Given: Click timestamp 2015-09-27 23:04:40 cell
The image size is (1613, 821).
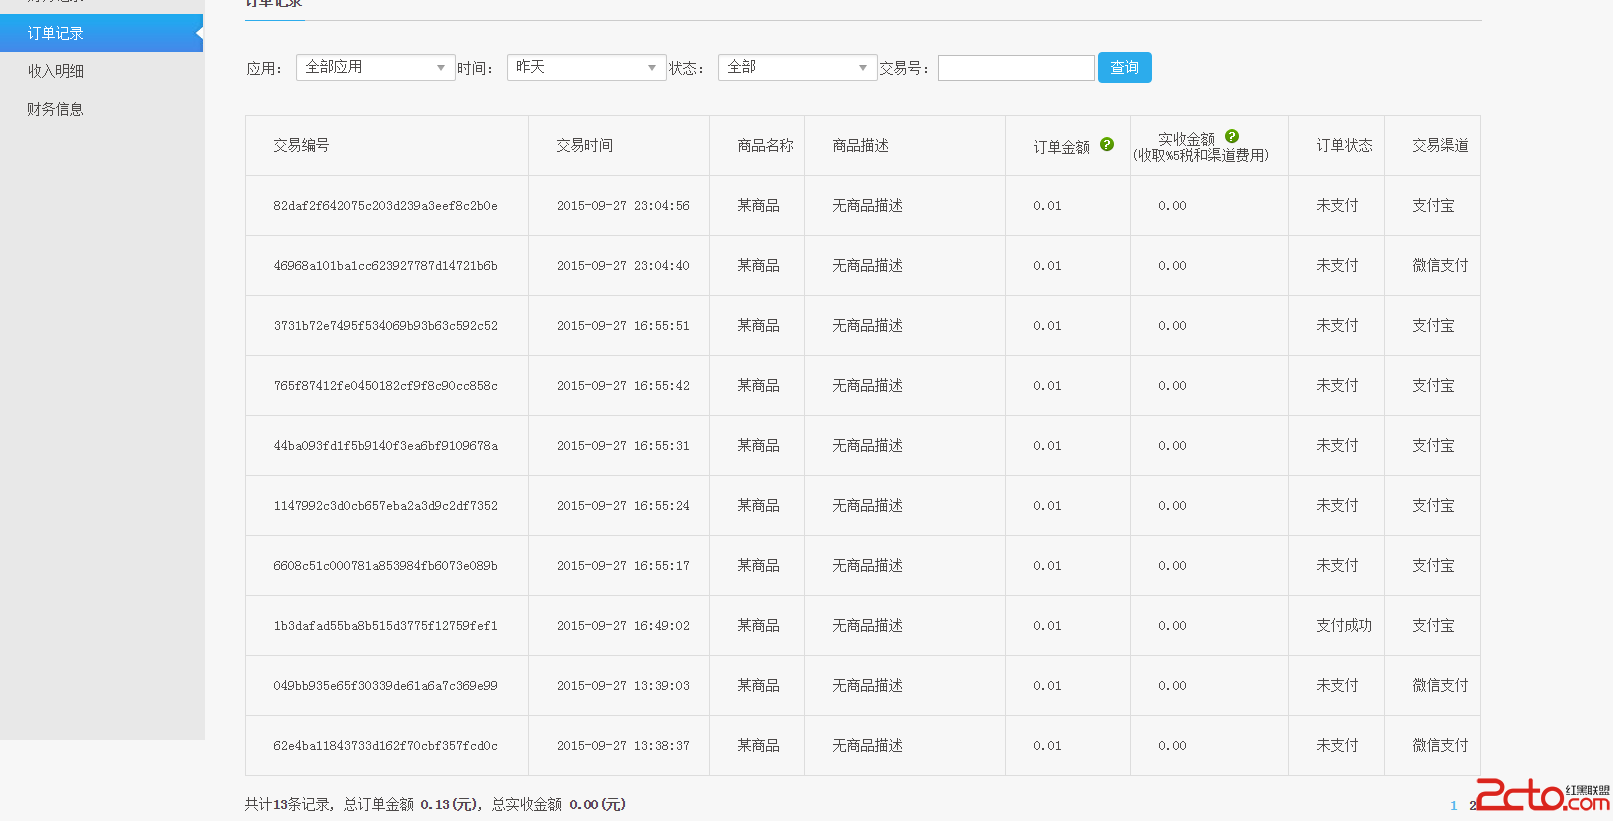Looking at the screenshot, I should tap(623, 266).
